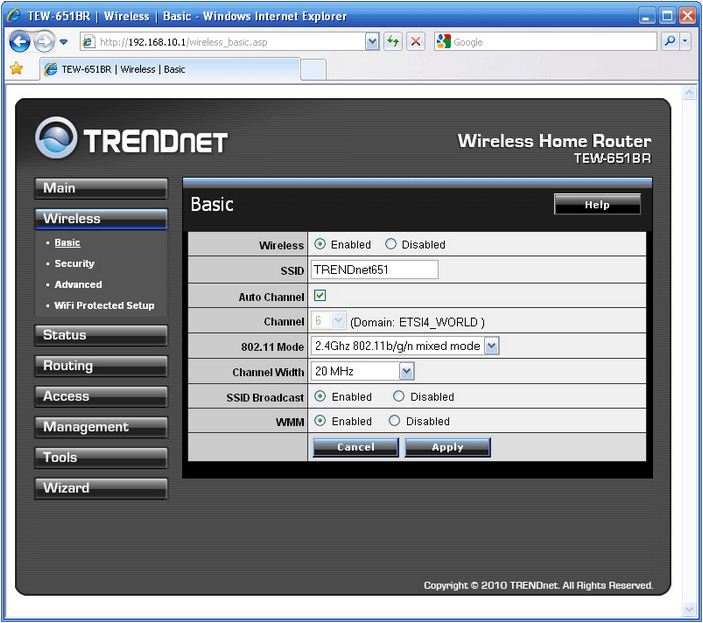Viewport: 703px width, 623px height.
Task: Click the Favorites star icon
Action: [x=16, y=69]
